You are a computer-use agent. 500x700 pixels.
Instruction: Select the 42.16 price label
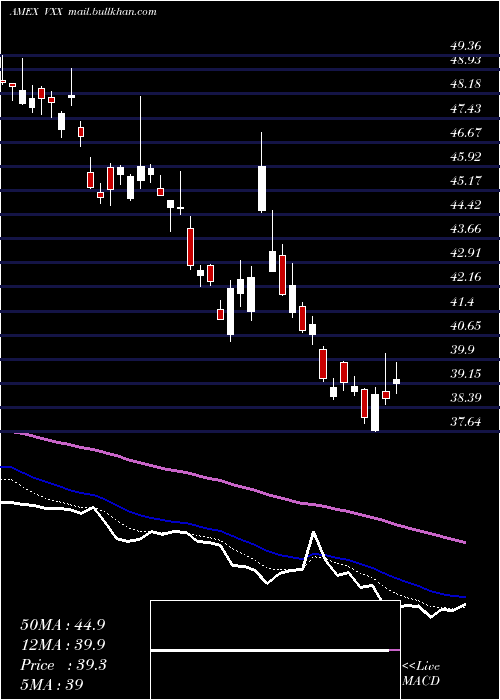[x=466, y=277]
